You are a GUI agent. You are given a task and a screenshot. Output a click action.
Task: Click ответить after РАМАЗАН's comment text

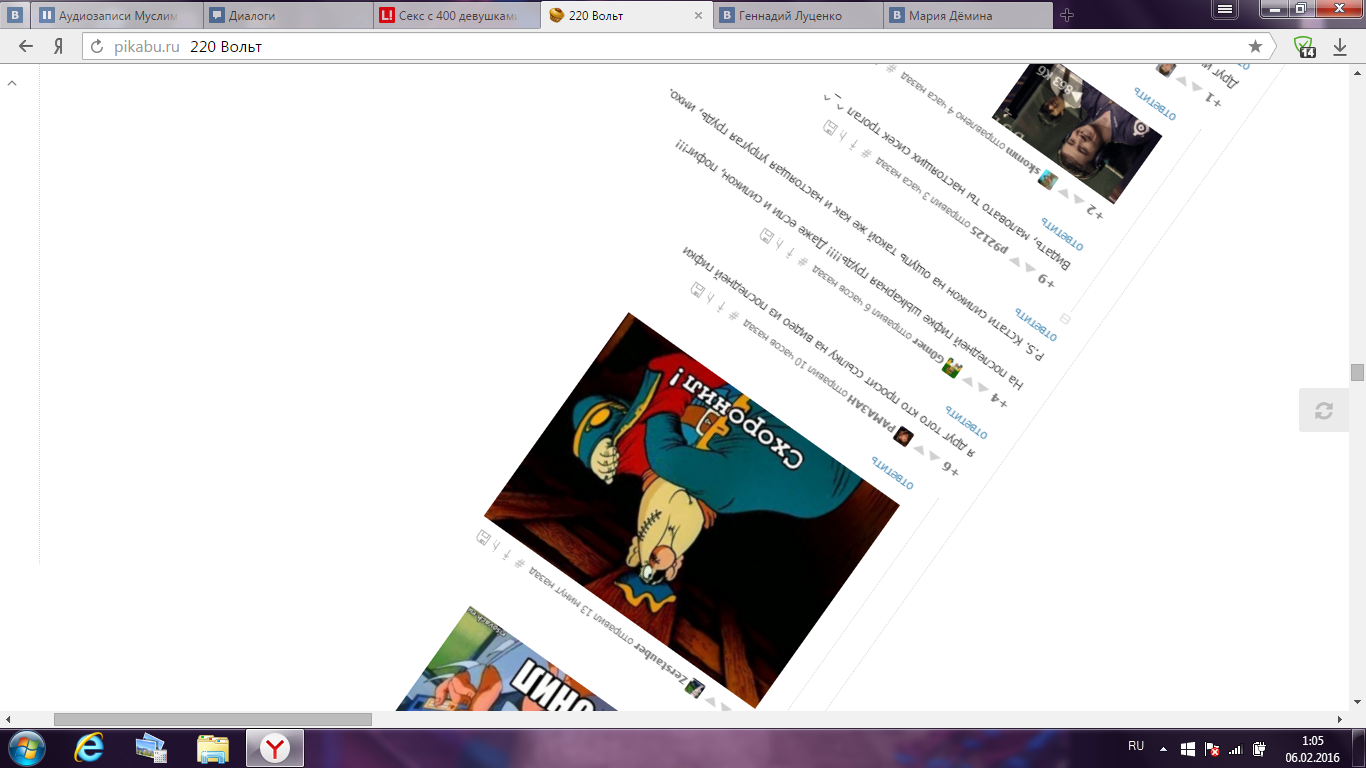coord(967,423)
